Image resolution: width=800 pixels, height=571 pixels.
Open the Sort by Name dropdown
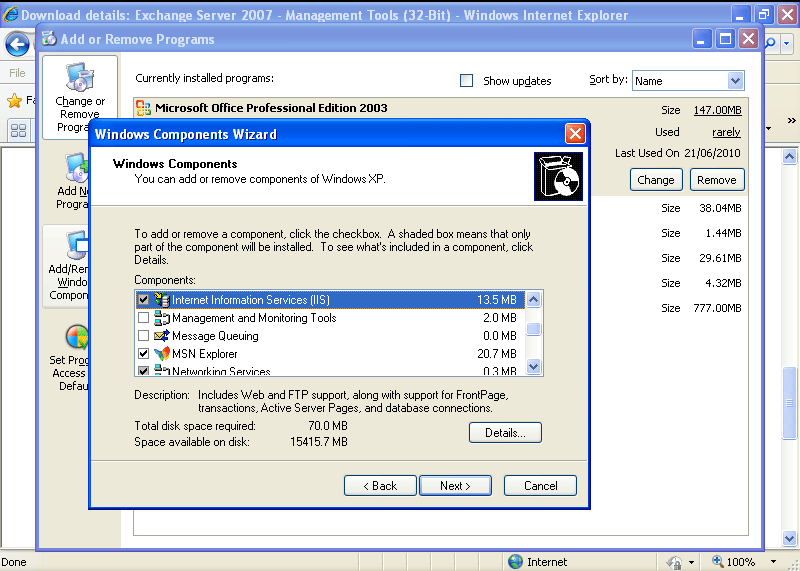[735, 81]
